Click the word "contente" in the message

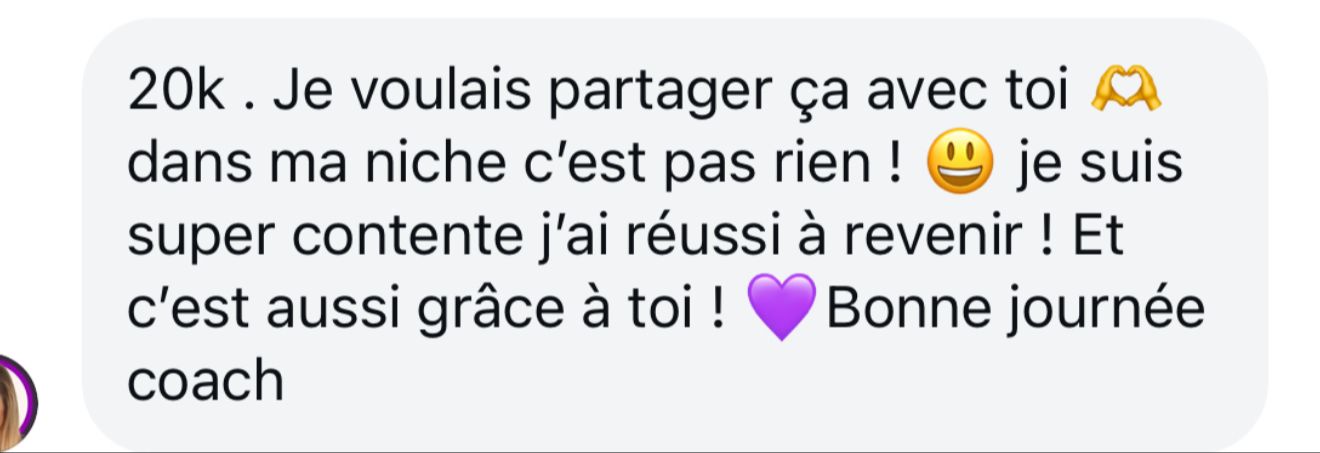(x=403, y=237)
